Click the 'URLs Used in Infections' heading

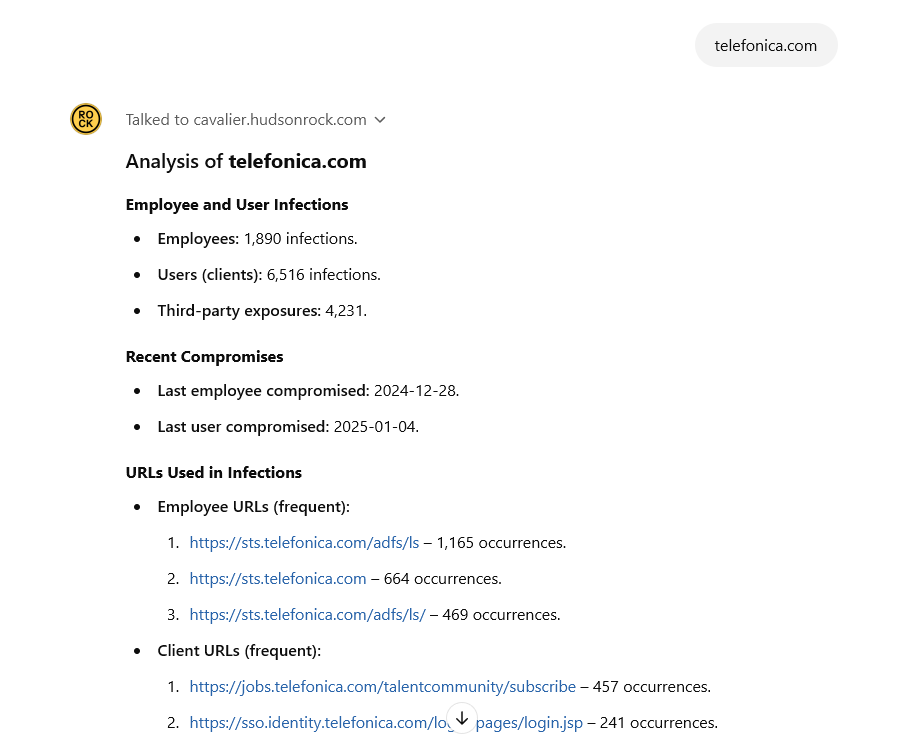pos(214,472)
